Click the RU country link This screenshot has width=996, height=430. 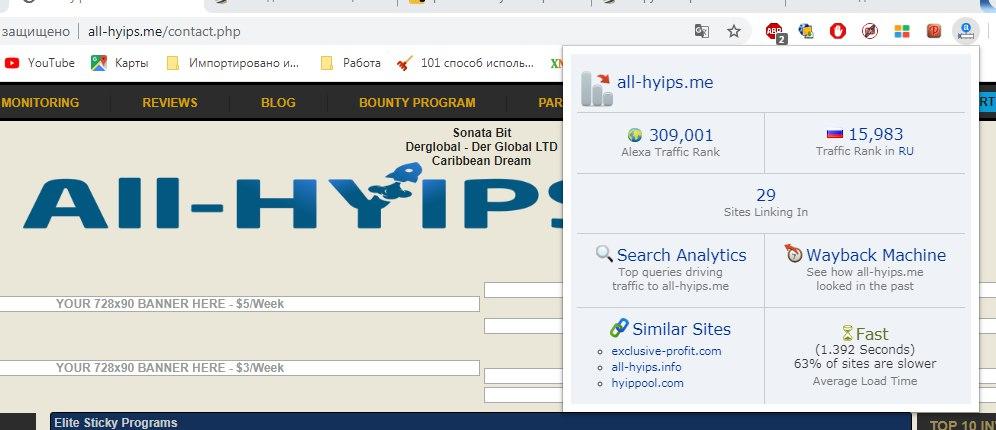point(906,151)
